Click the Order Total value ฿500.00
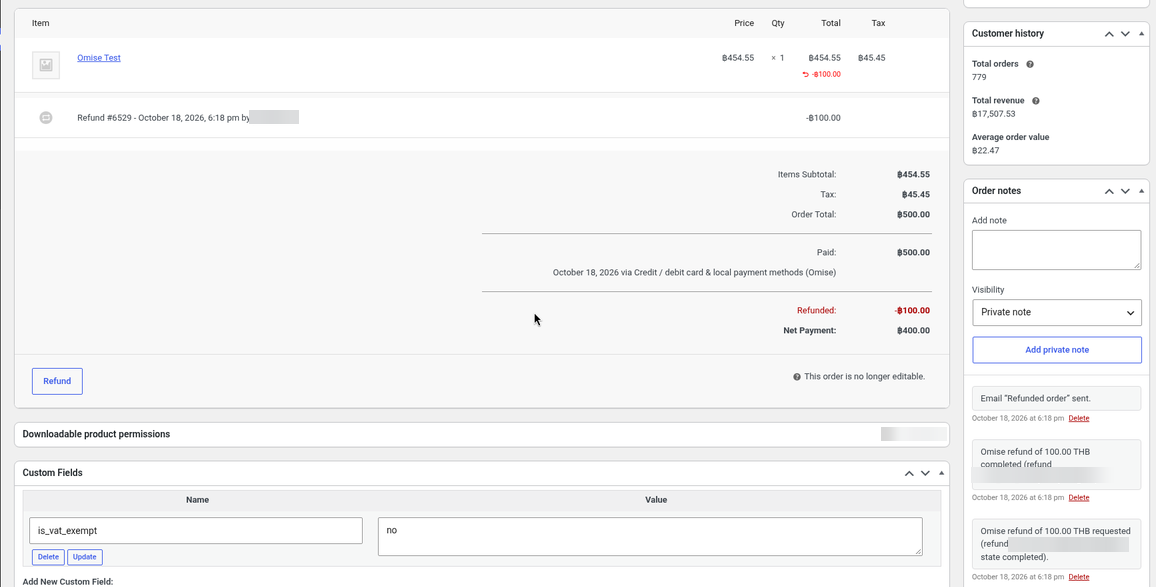Image resolution: width=1156 pixels, height=587 pixels. (x=913, y=215)
